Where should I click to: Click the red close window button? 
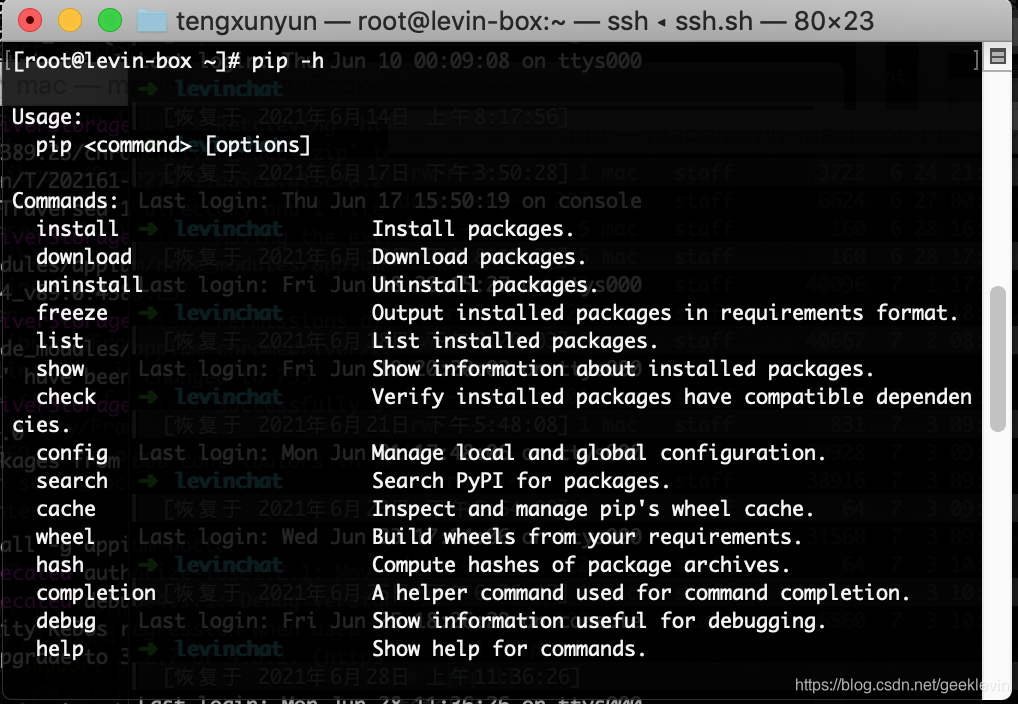pos(30,20)
